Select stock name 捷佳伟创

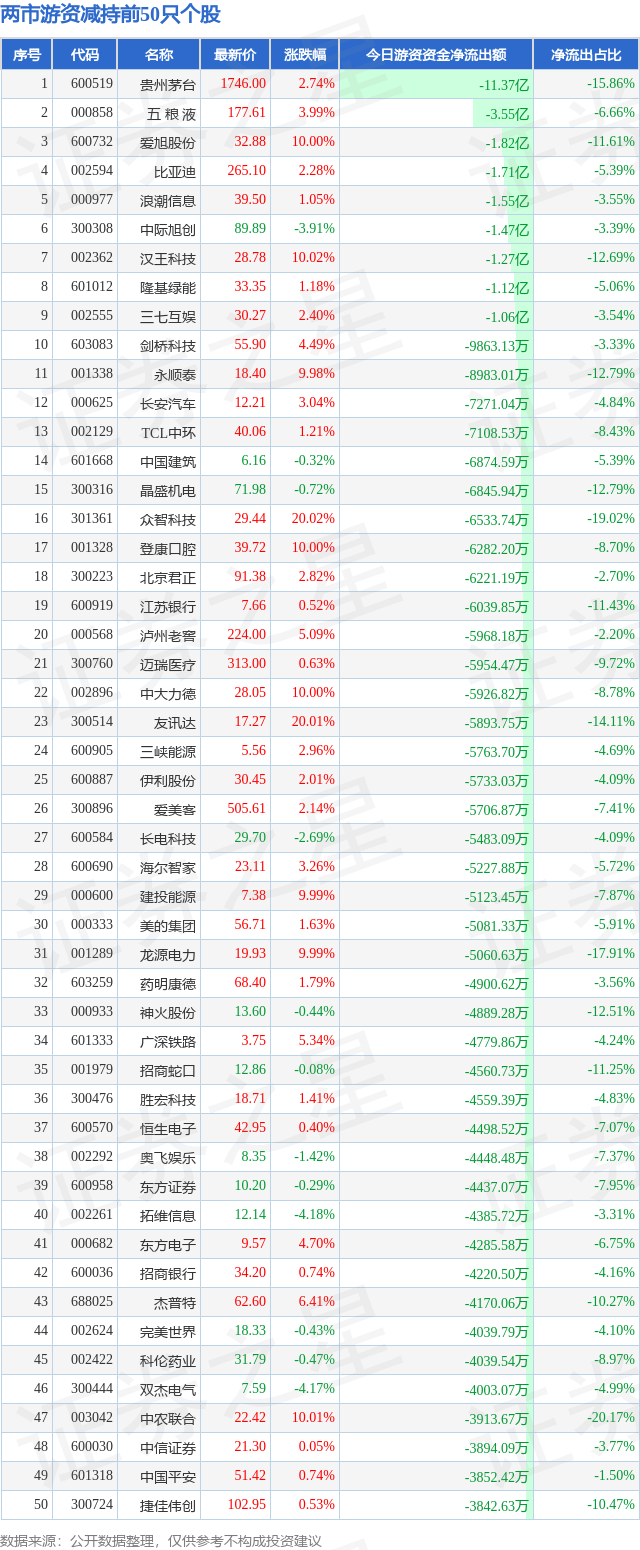coord(168,1506)
